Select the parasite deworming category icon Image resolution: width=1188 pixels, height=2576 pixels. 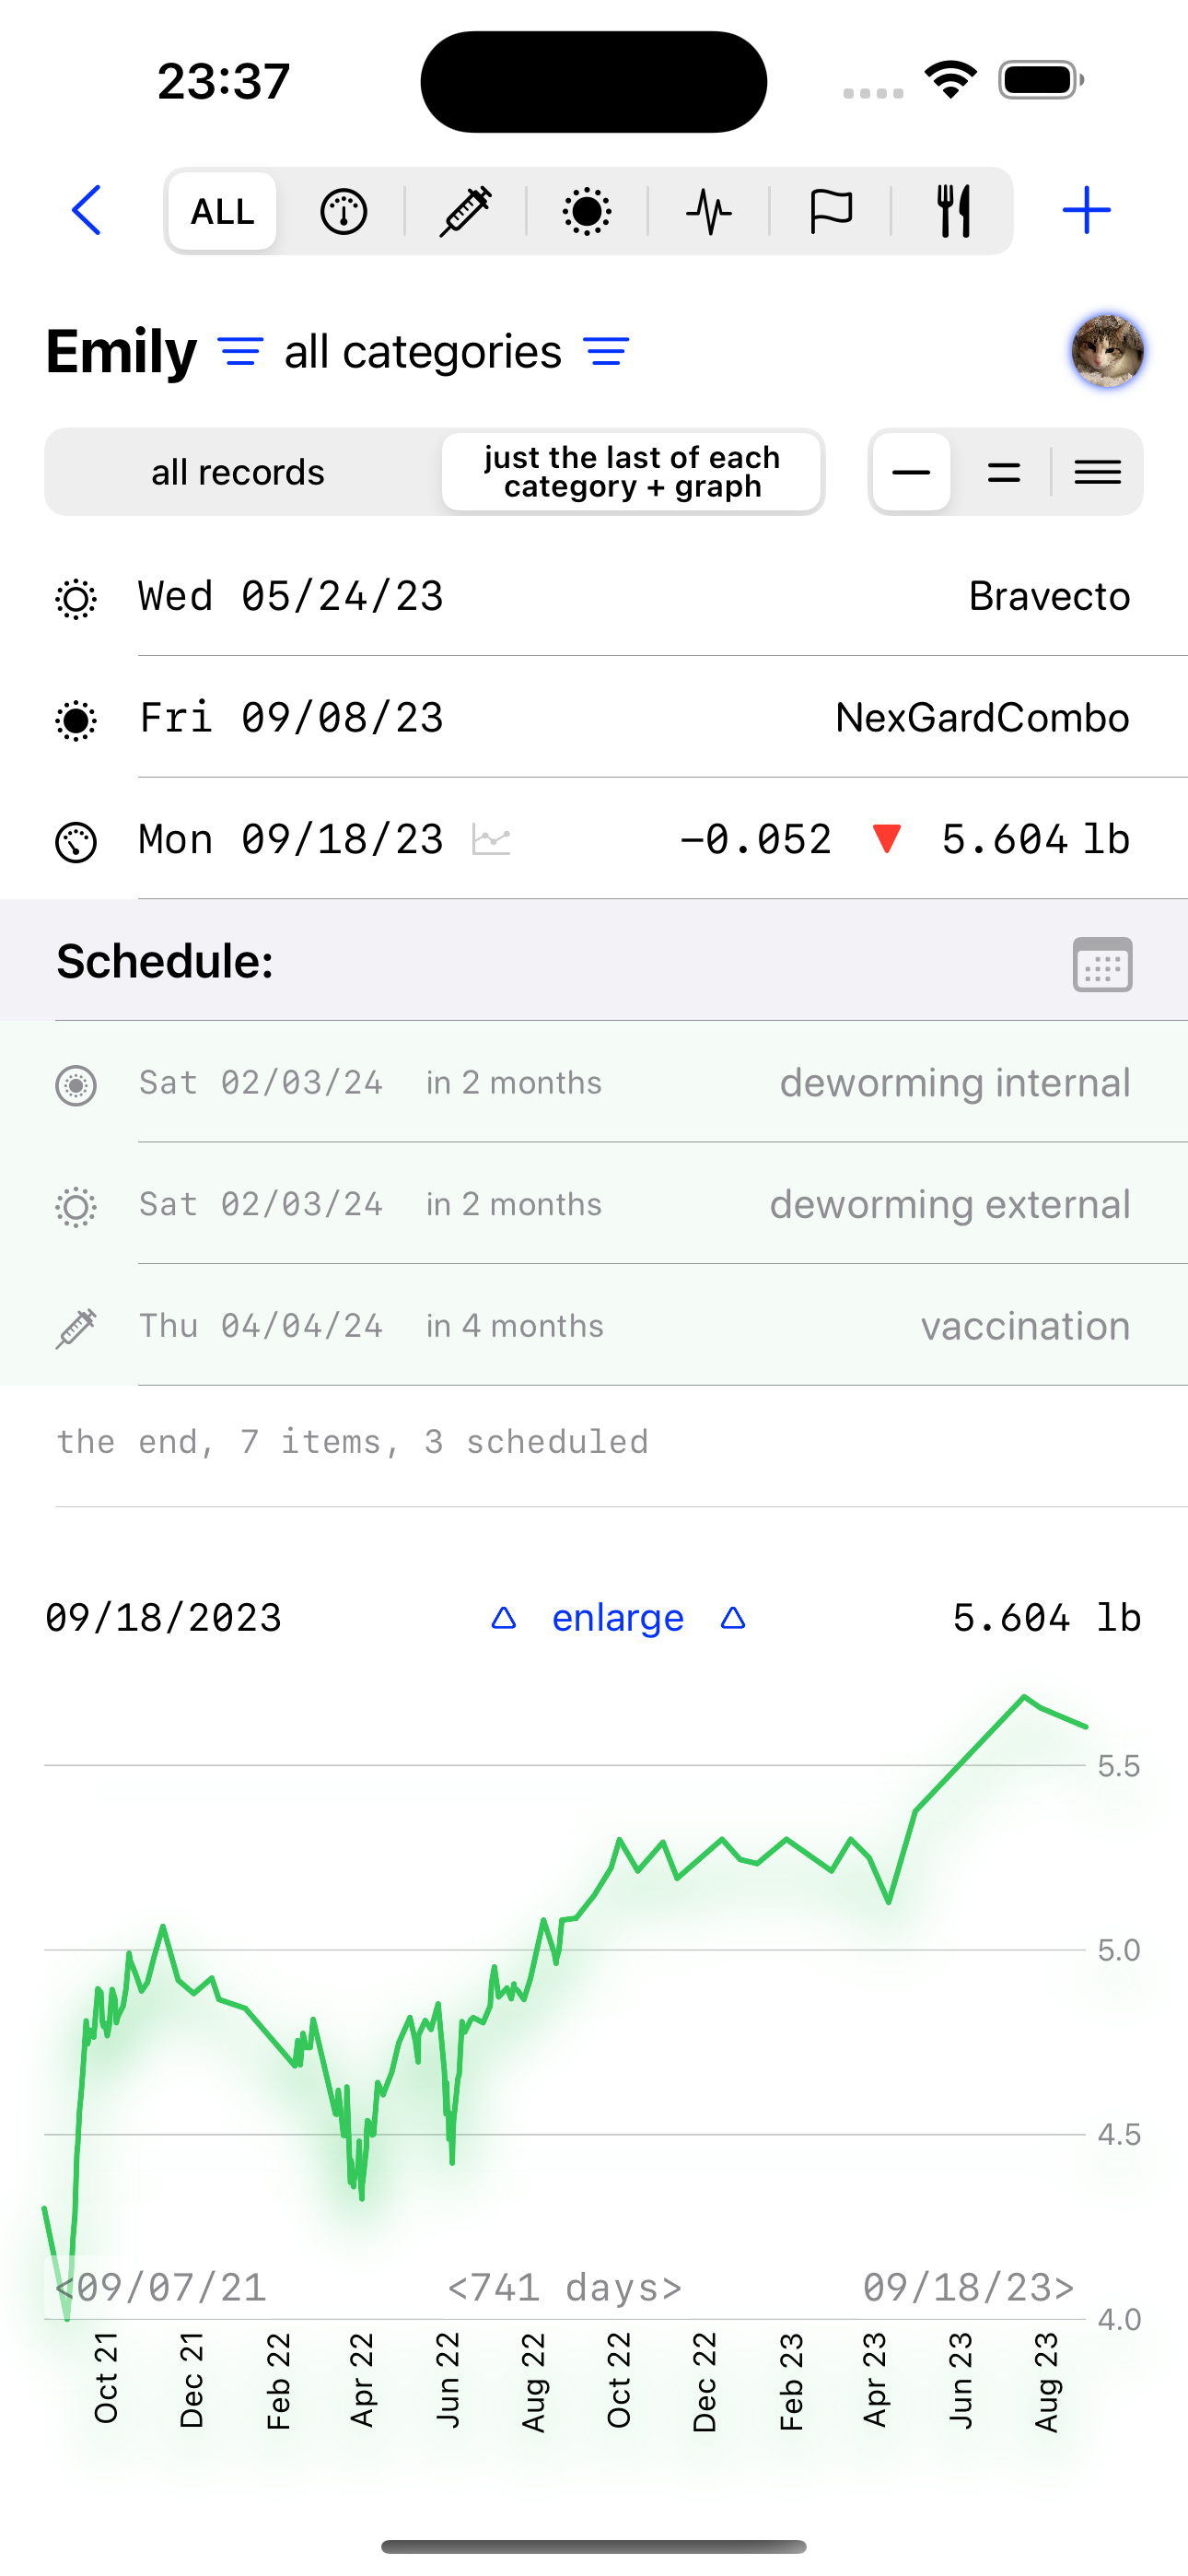click(x=587, y=212)
